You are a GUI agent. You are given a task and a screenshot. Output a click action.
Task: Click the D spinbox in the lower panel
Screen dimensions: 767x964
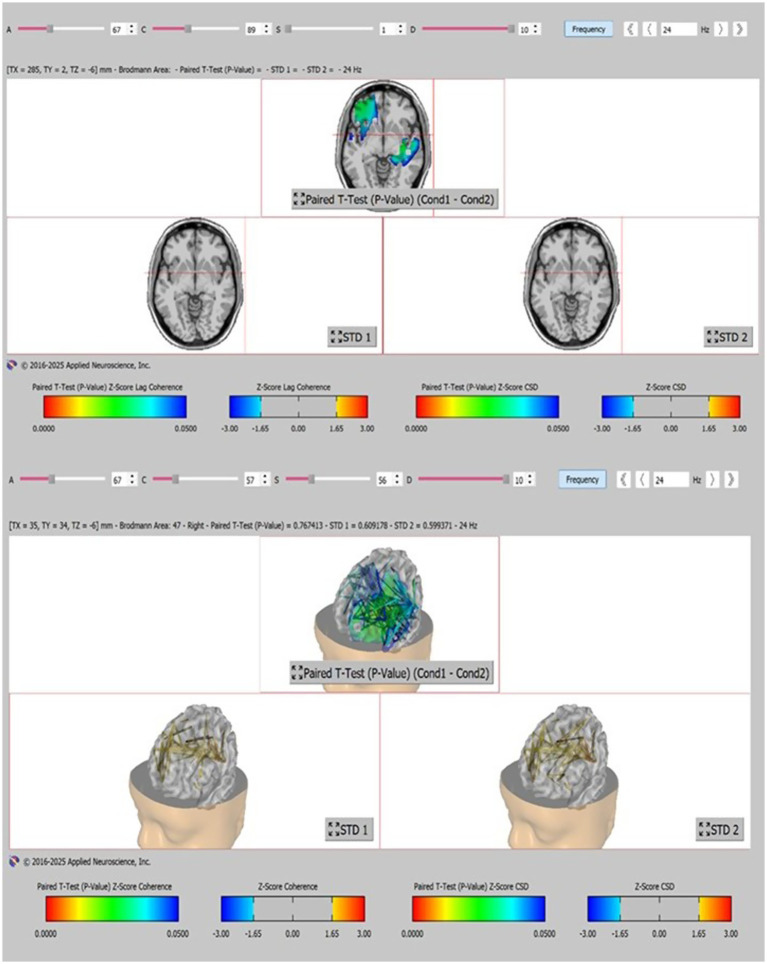click(x=524, y=480)
